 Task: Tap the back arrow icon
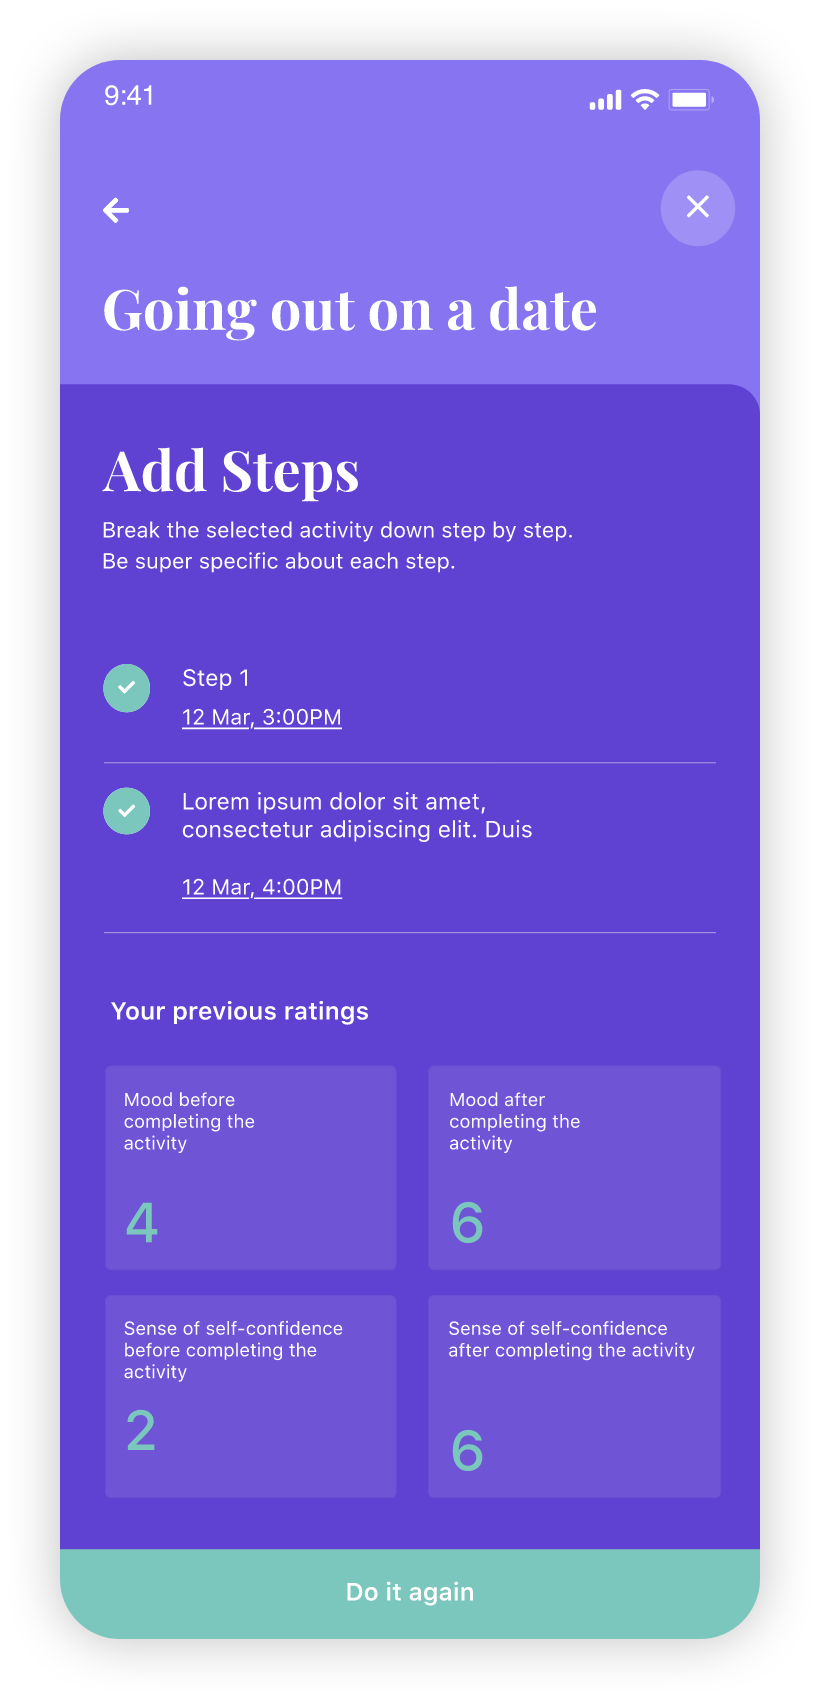click(x=116, y=210)
